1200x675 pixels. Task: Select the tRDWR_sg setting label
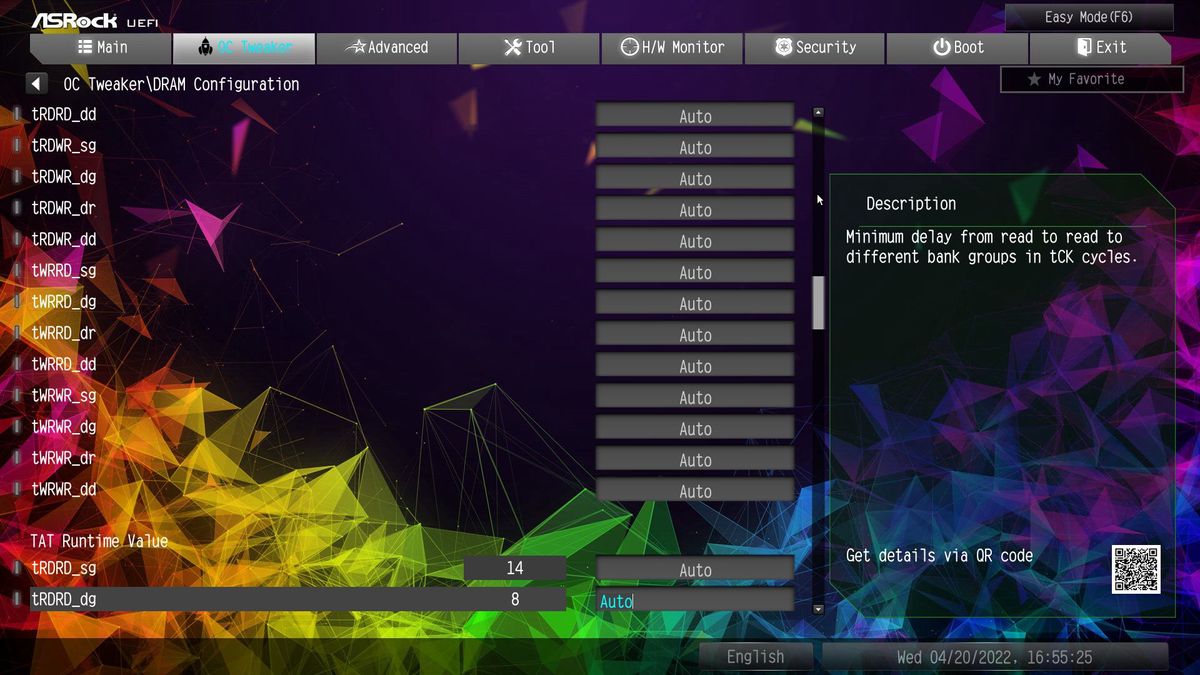64,146
